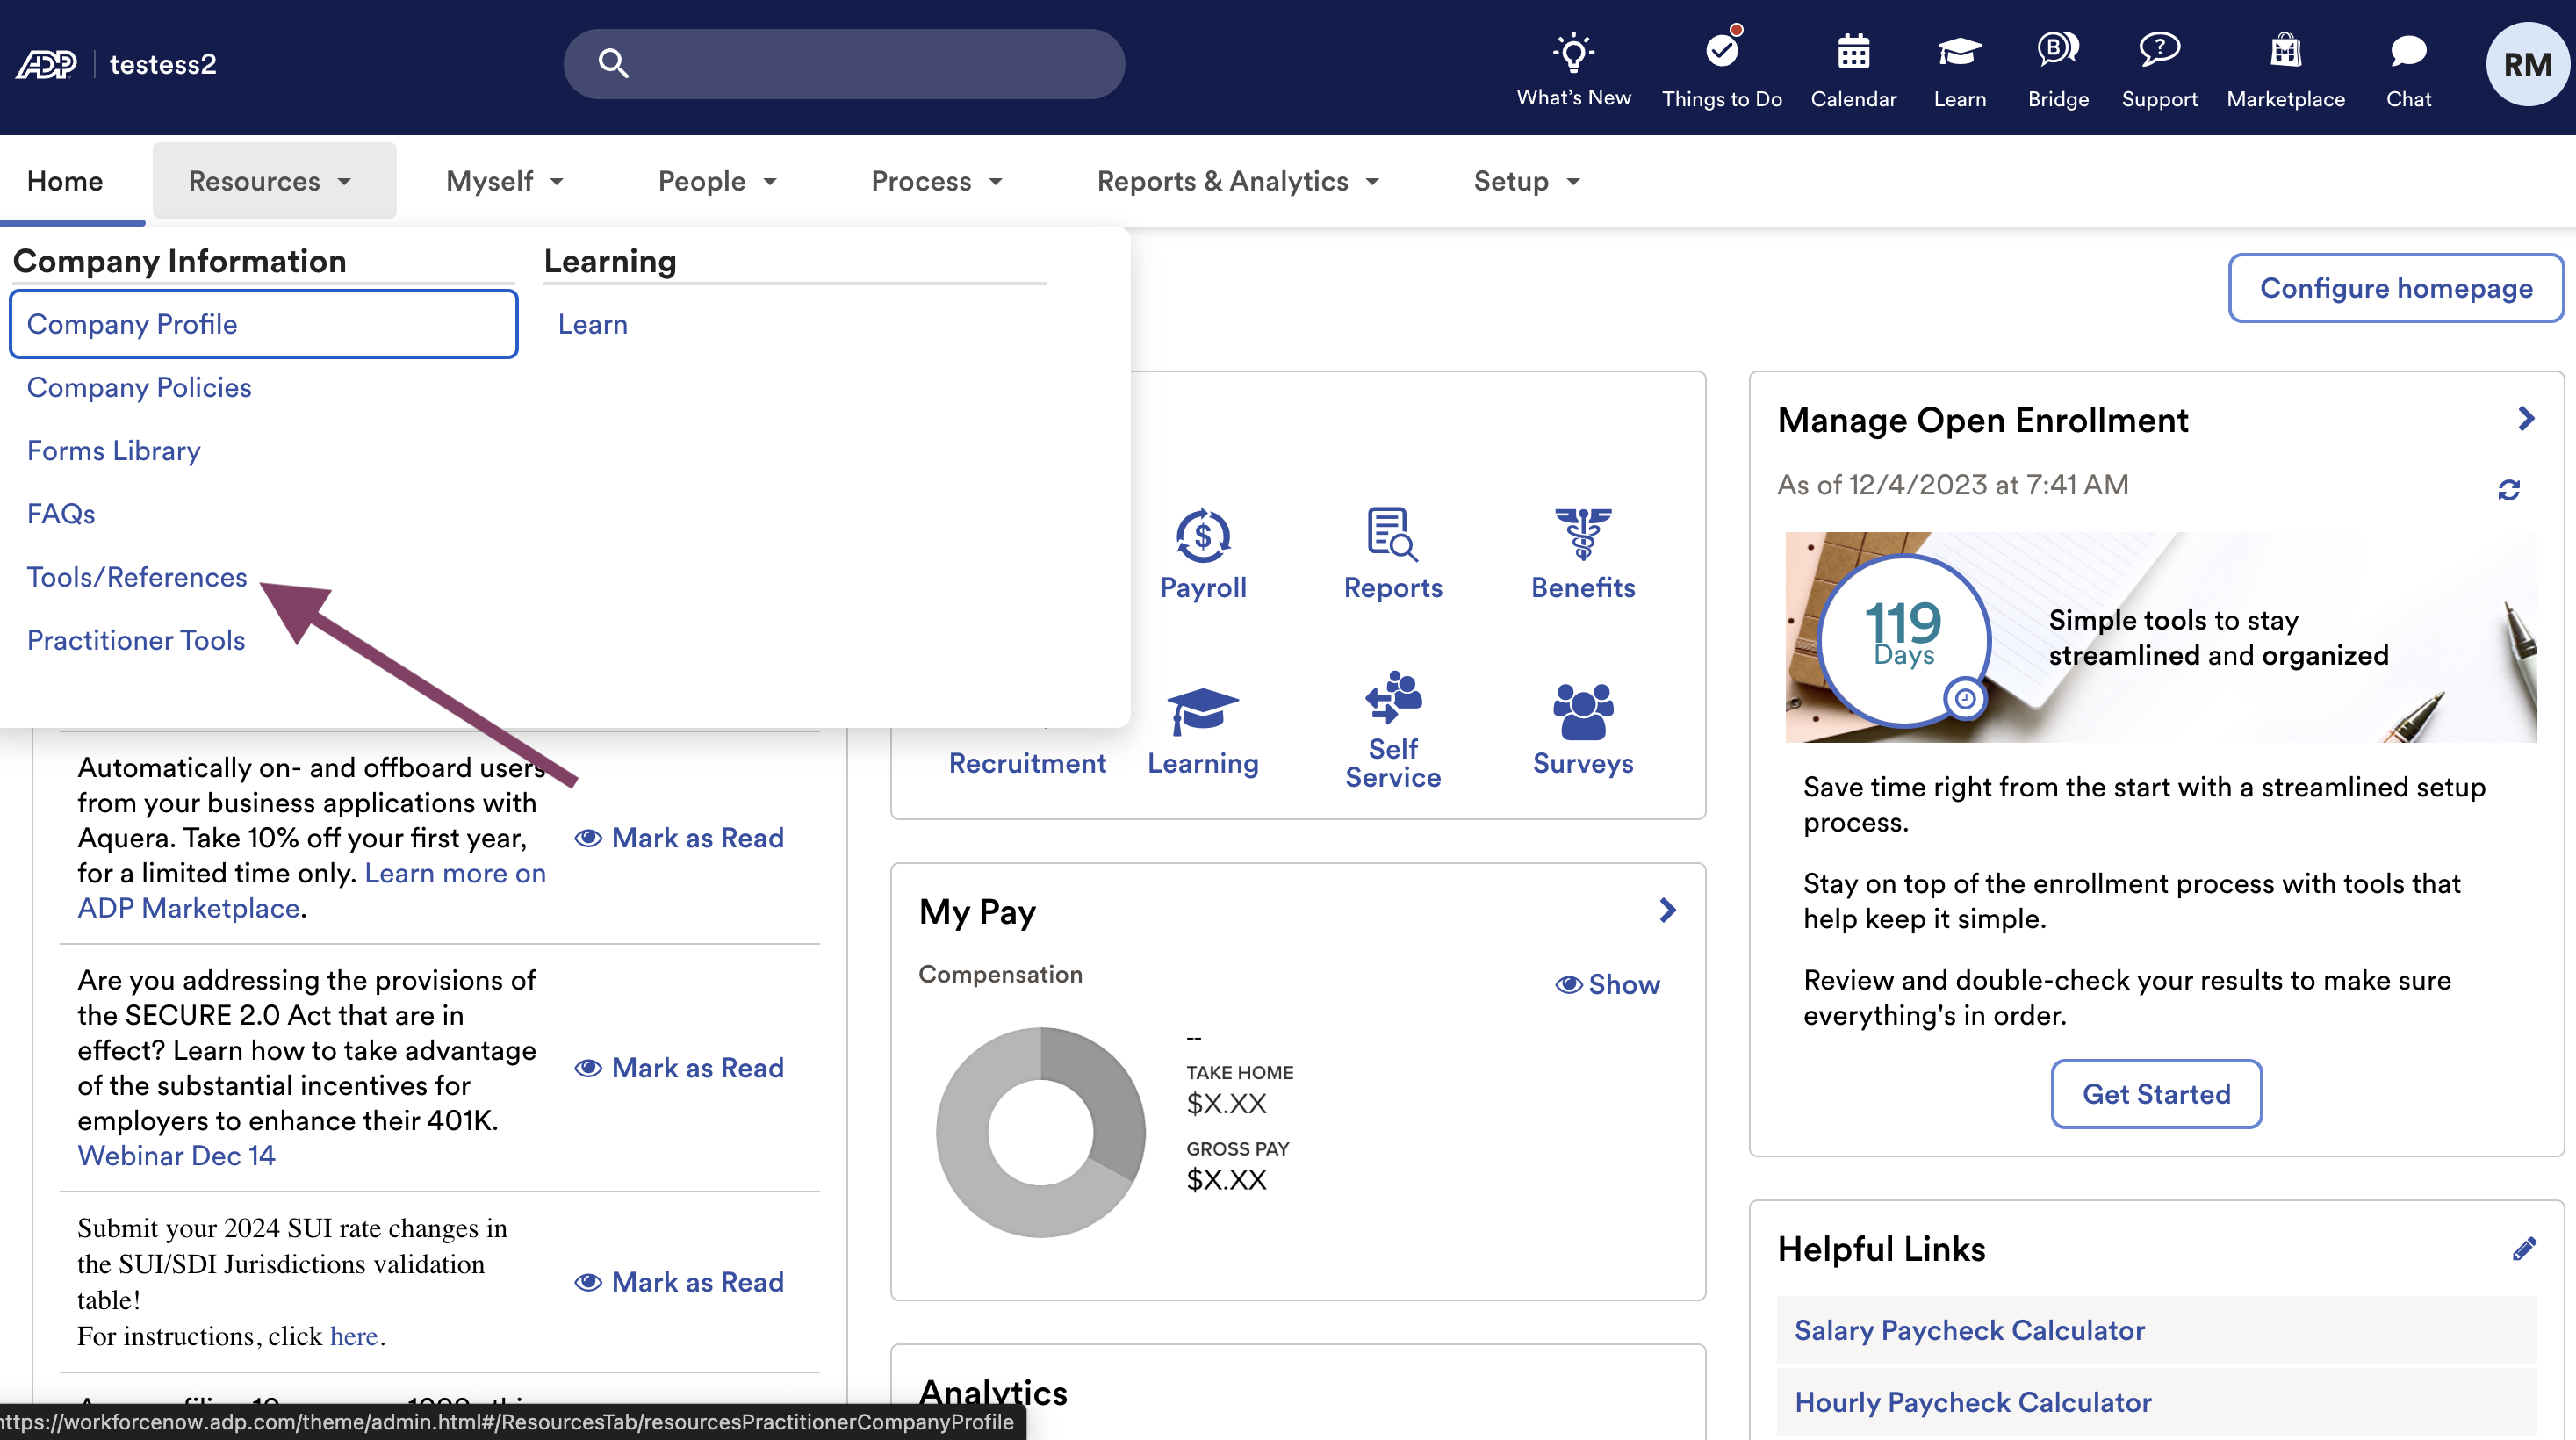2576x1440 pixels.
Task: Select Company Policies menu item
Action: click(x=139, y=387)
